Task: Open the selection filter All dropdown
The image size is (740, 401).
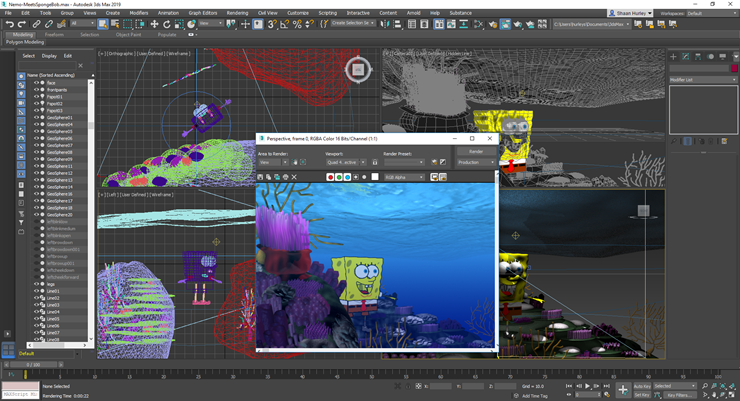Action: tap(83, 23)
